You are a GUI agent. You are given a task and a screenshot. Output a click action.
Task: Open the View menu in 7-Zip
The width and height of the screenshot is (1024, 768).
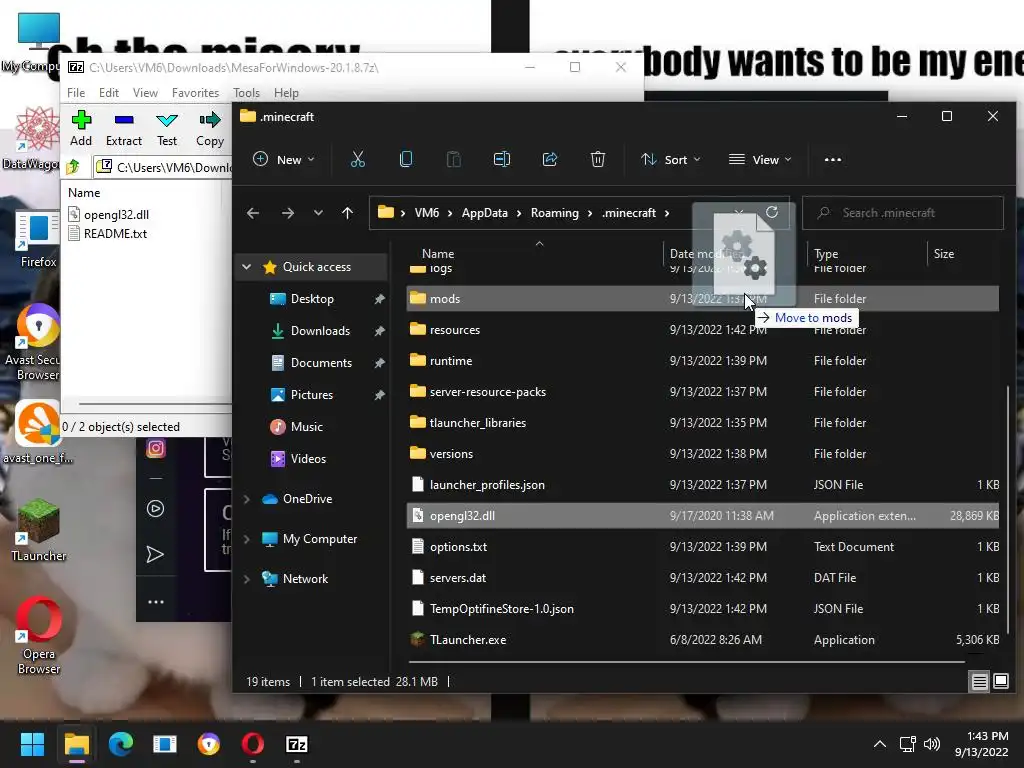[145, 93]
